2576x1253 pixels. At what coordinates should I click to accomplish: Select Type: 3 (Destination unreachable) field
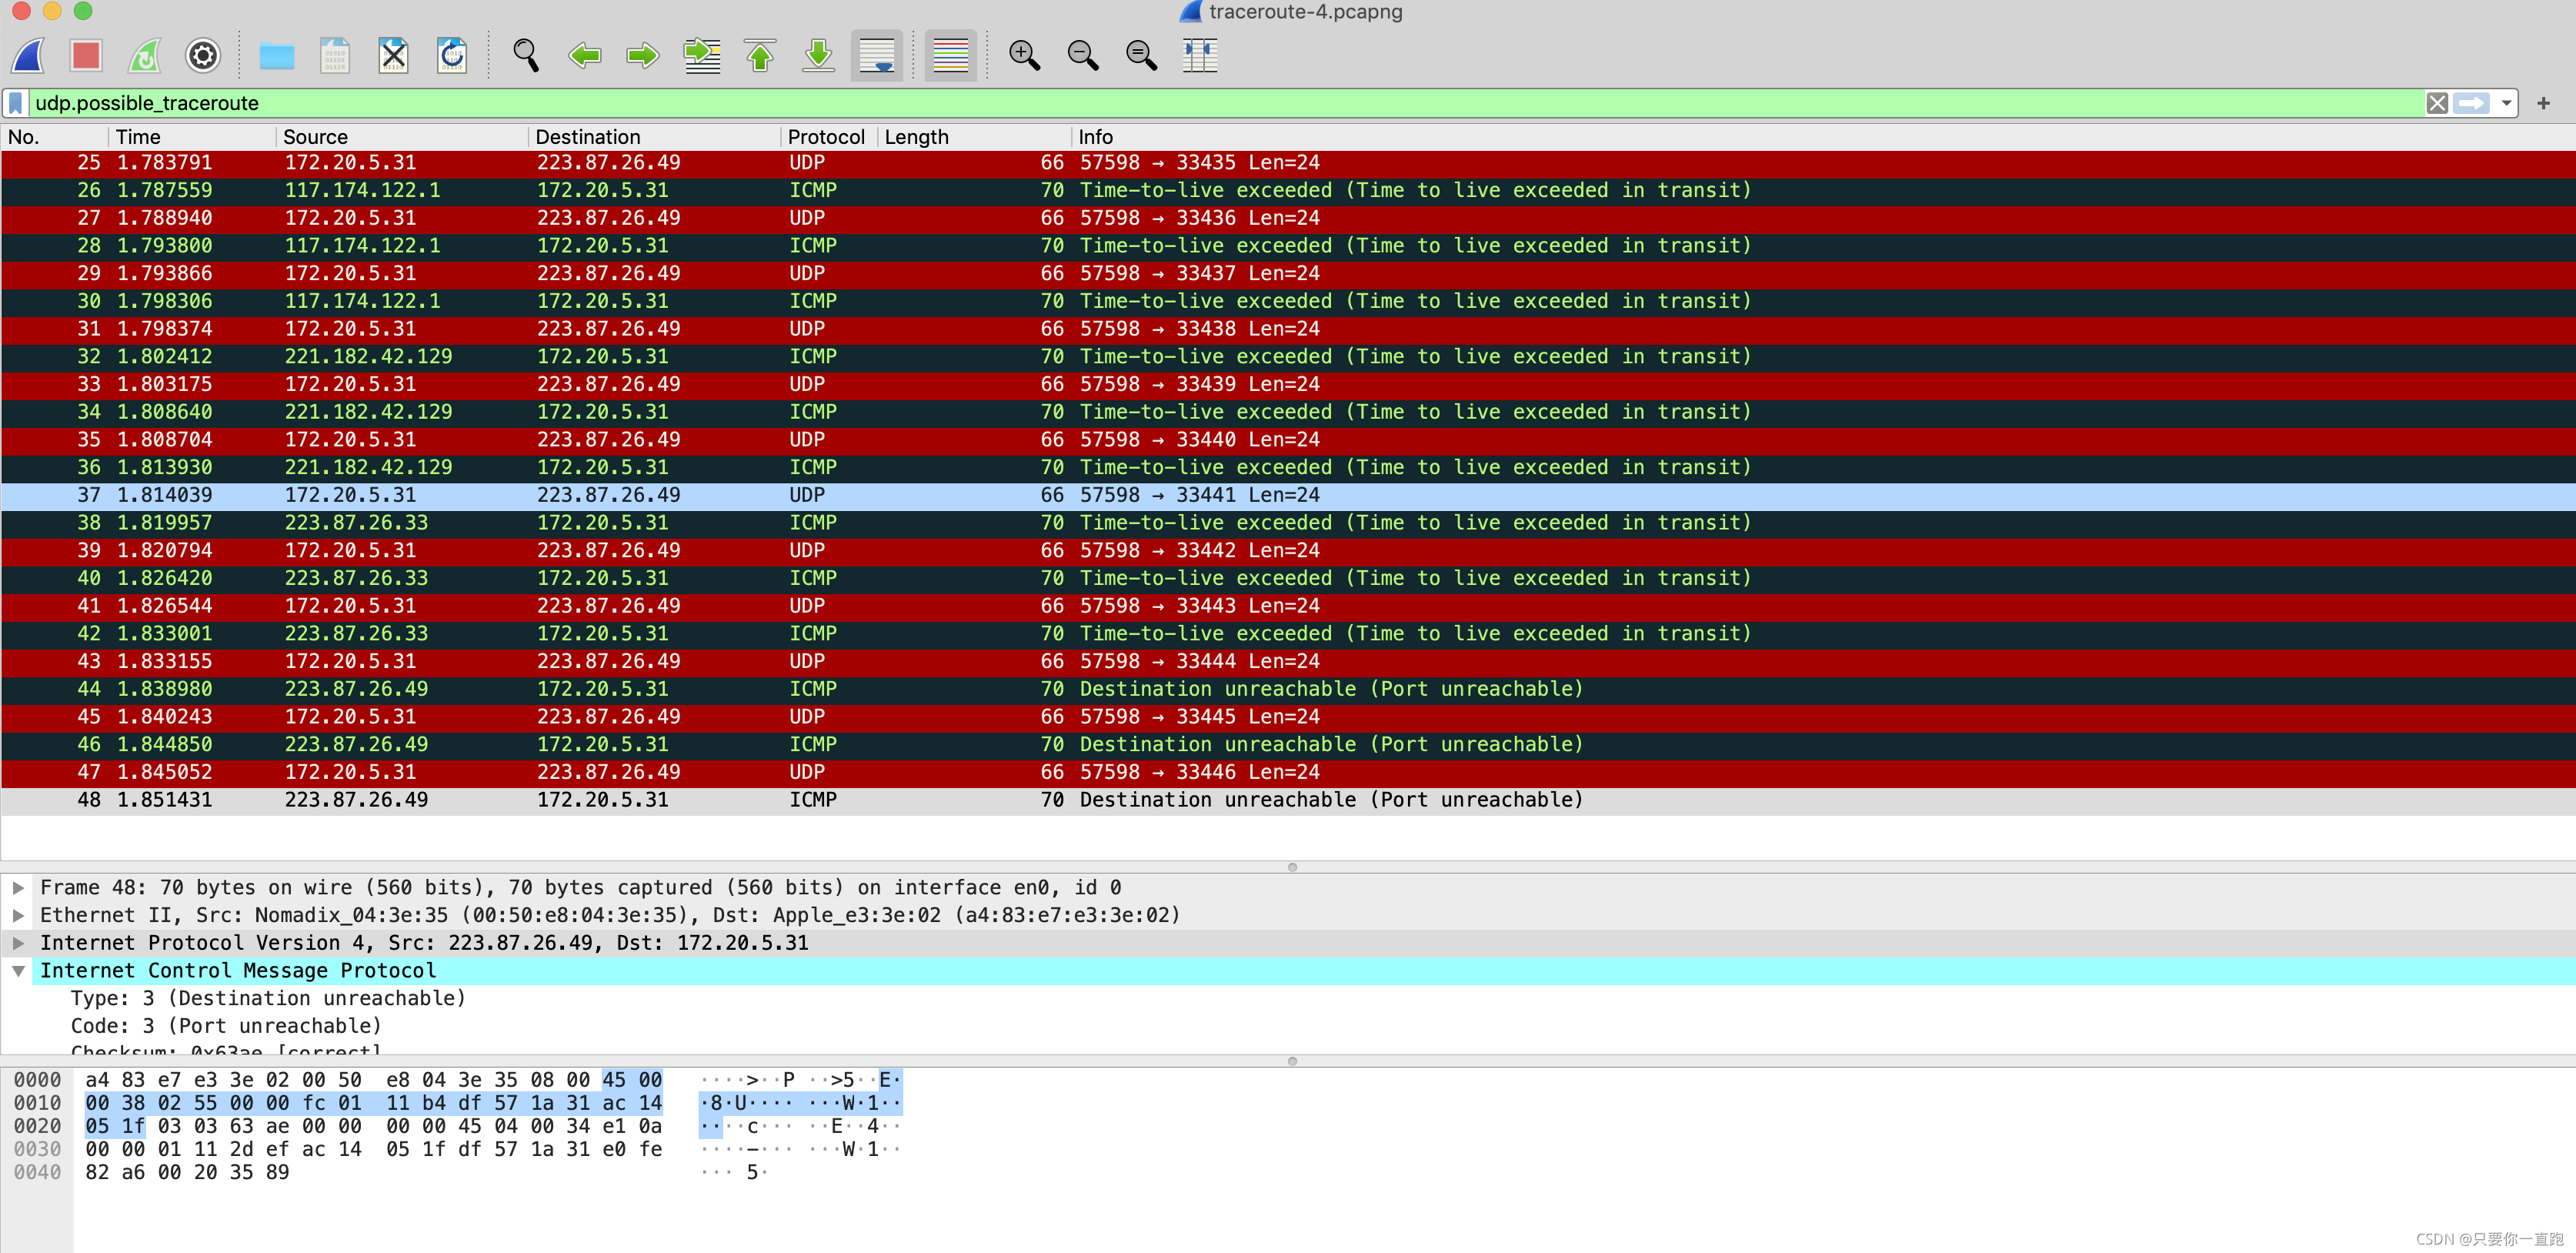coord(268,998)
